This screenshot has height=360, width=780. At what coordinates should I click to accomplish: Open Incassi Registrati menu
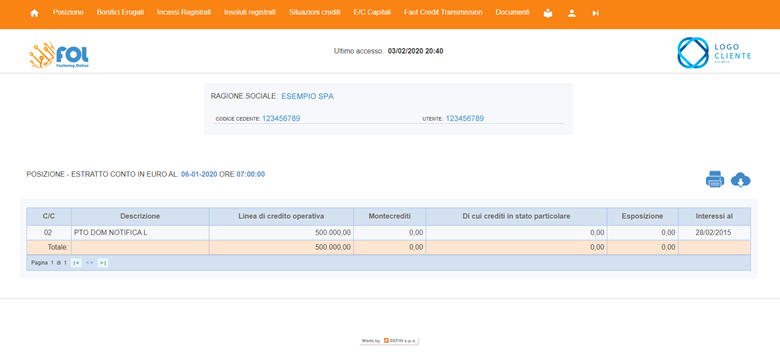click(x=184, y=12)
